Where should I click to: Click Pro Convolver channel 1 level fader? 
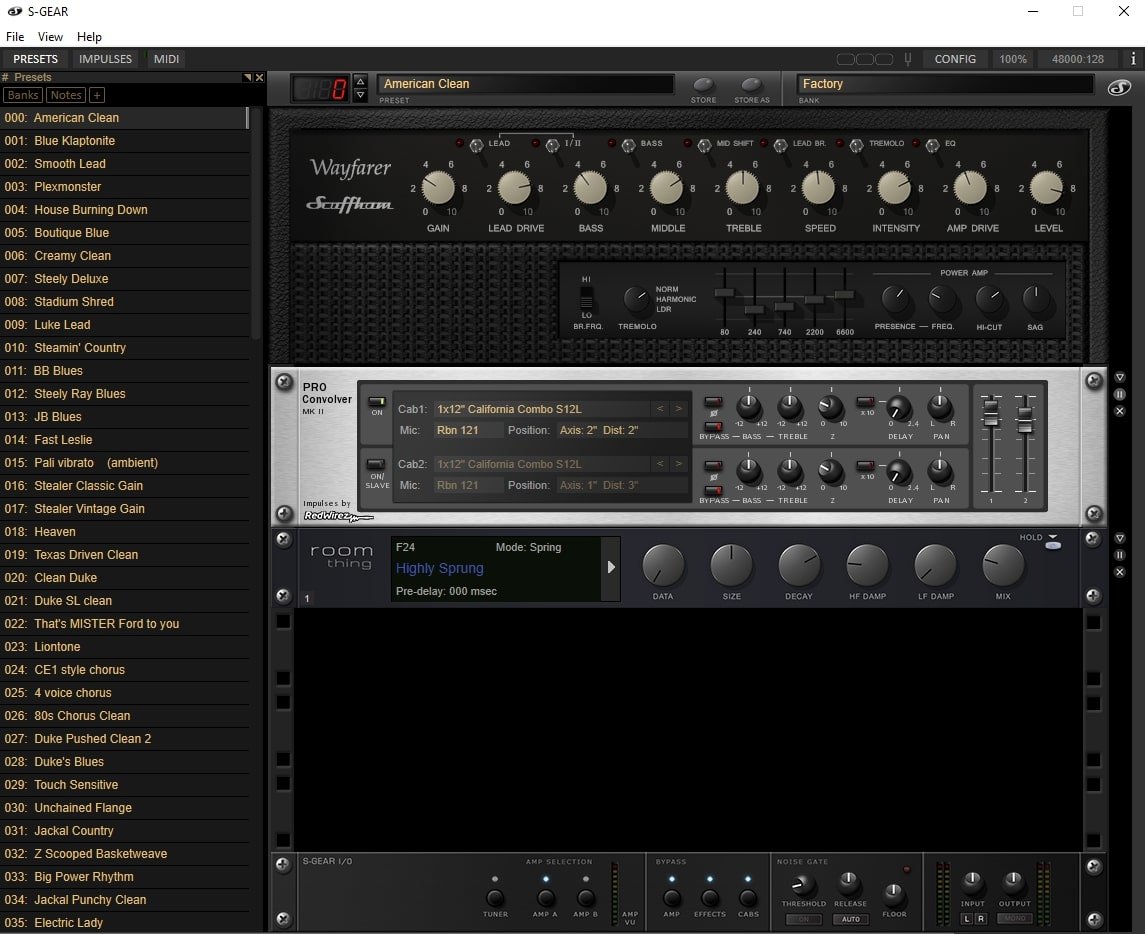click(991, 413)
